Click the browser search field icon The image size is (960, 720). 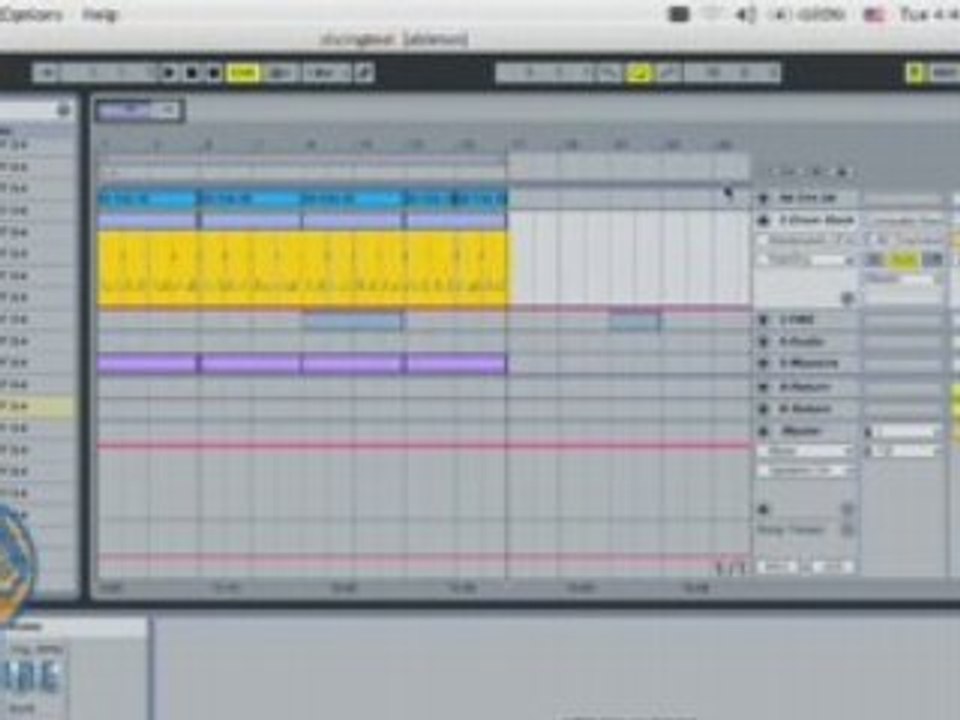(x=63, y=110)
